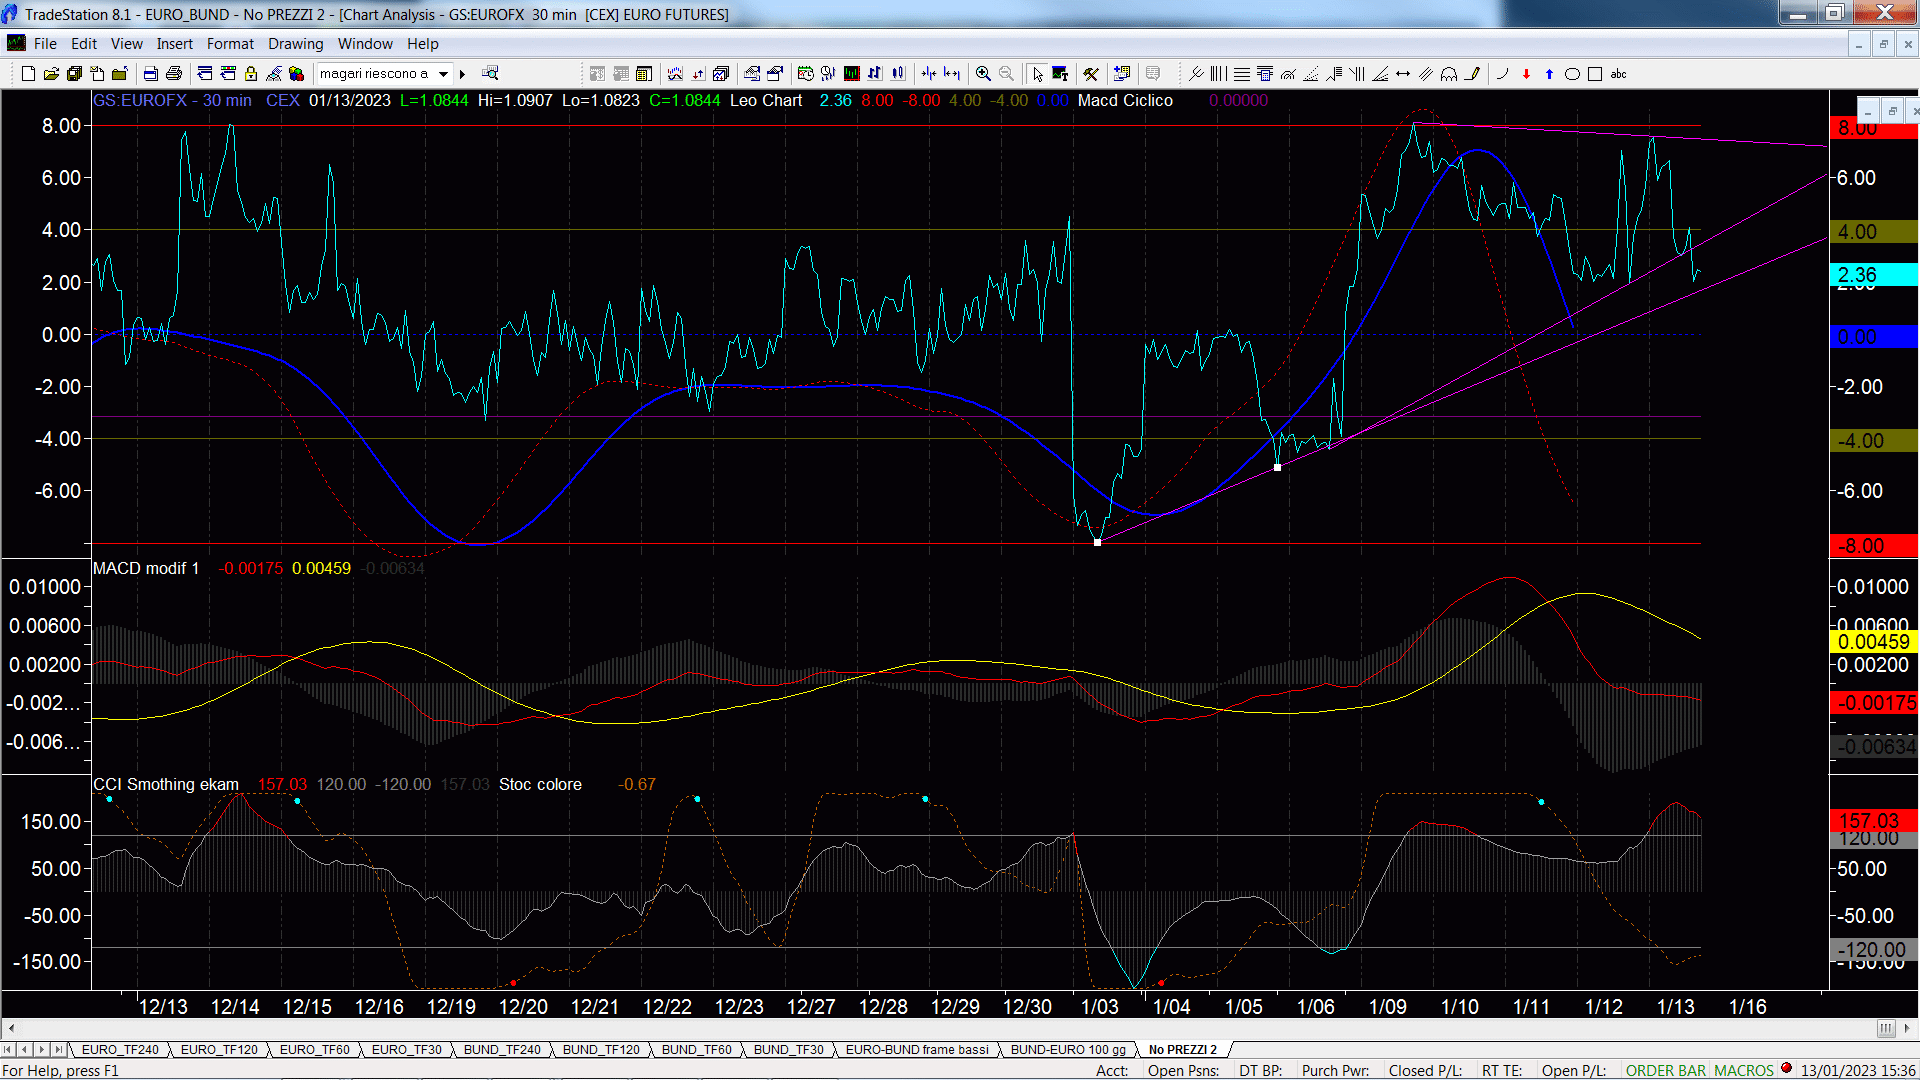Click the symbol lookup magnifier icon

click(x=490, y=74)
